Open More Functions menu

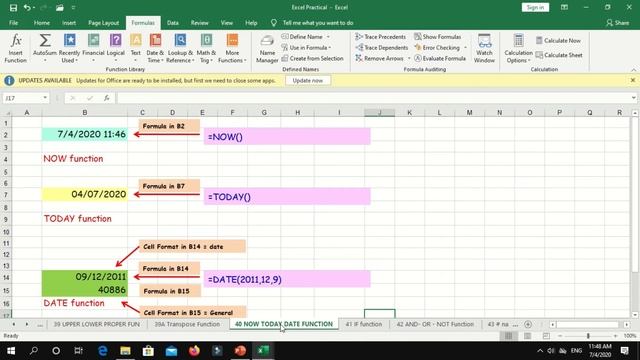[232, 48]
